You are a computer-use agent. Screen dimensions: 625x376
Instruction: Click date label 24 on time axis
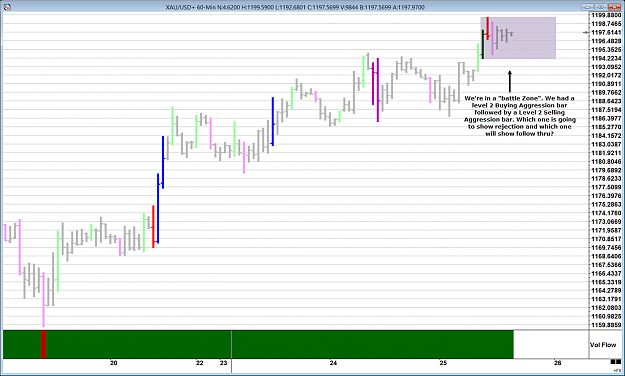pyautogui.click(x=333, y=363)
